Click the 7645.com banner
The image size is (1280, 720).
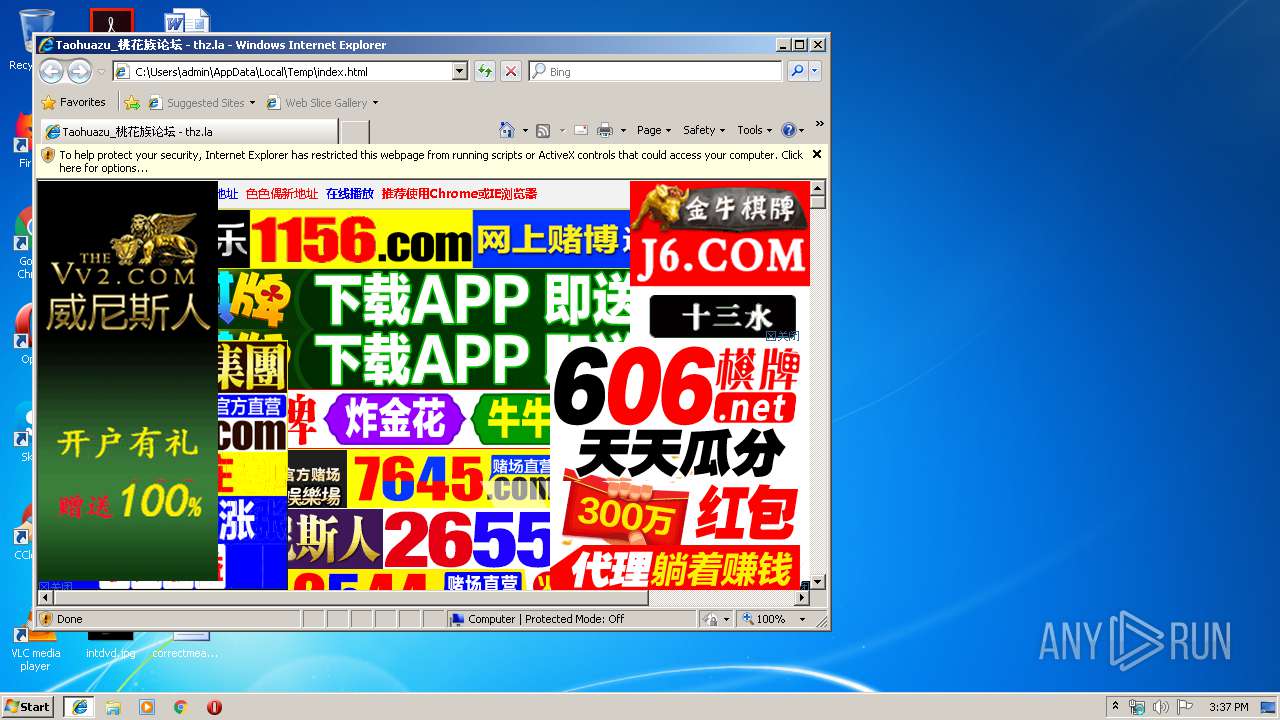tap(449, 479)
